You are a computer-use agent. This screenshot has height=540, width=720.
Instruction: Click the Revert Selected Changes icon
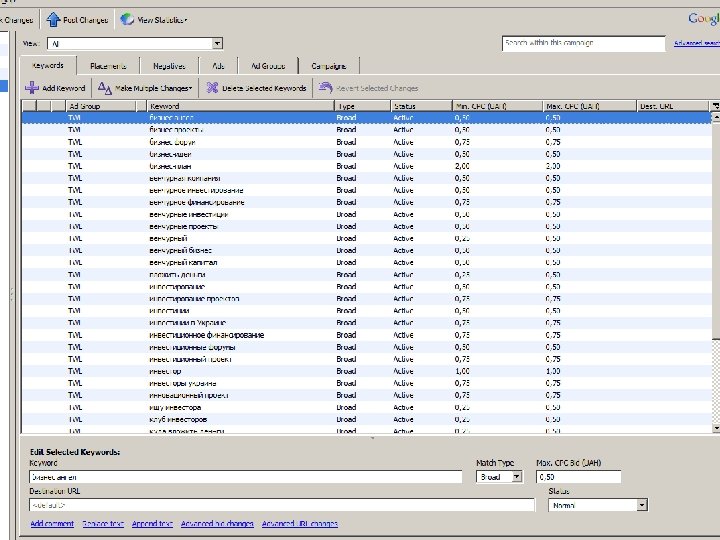[x=325, y=88]
